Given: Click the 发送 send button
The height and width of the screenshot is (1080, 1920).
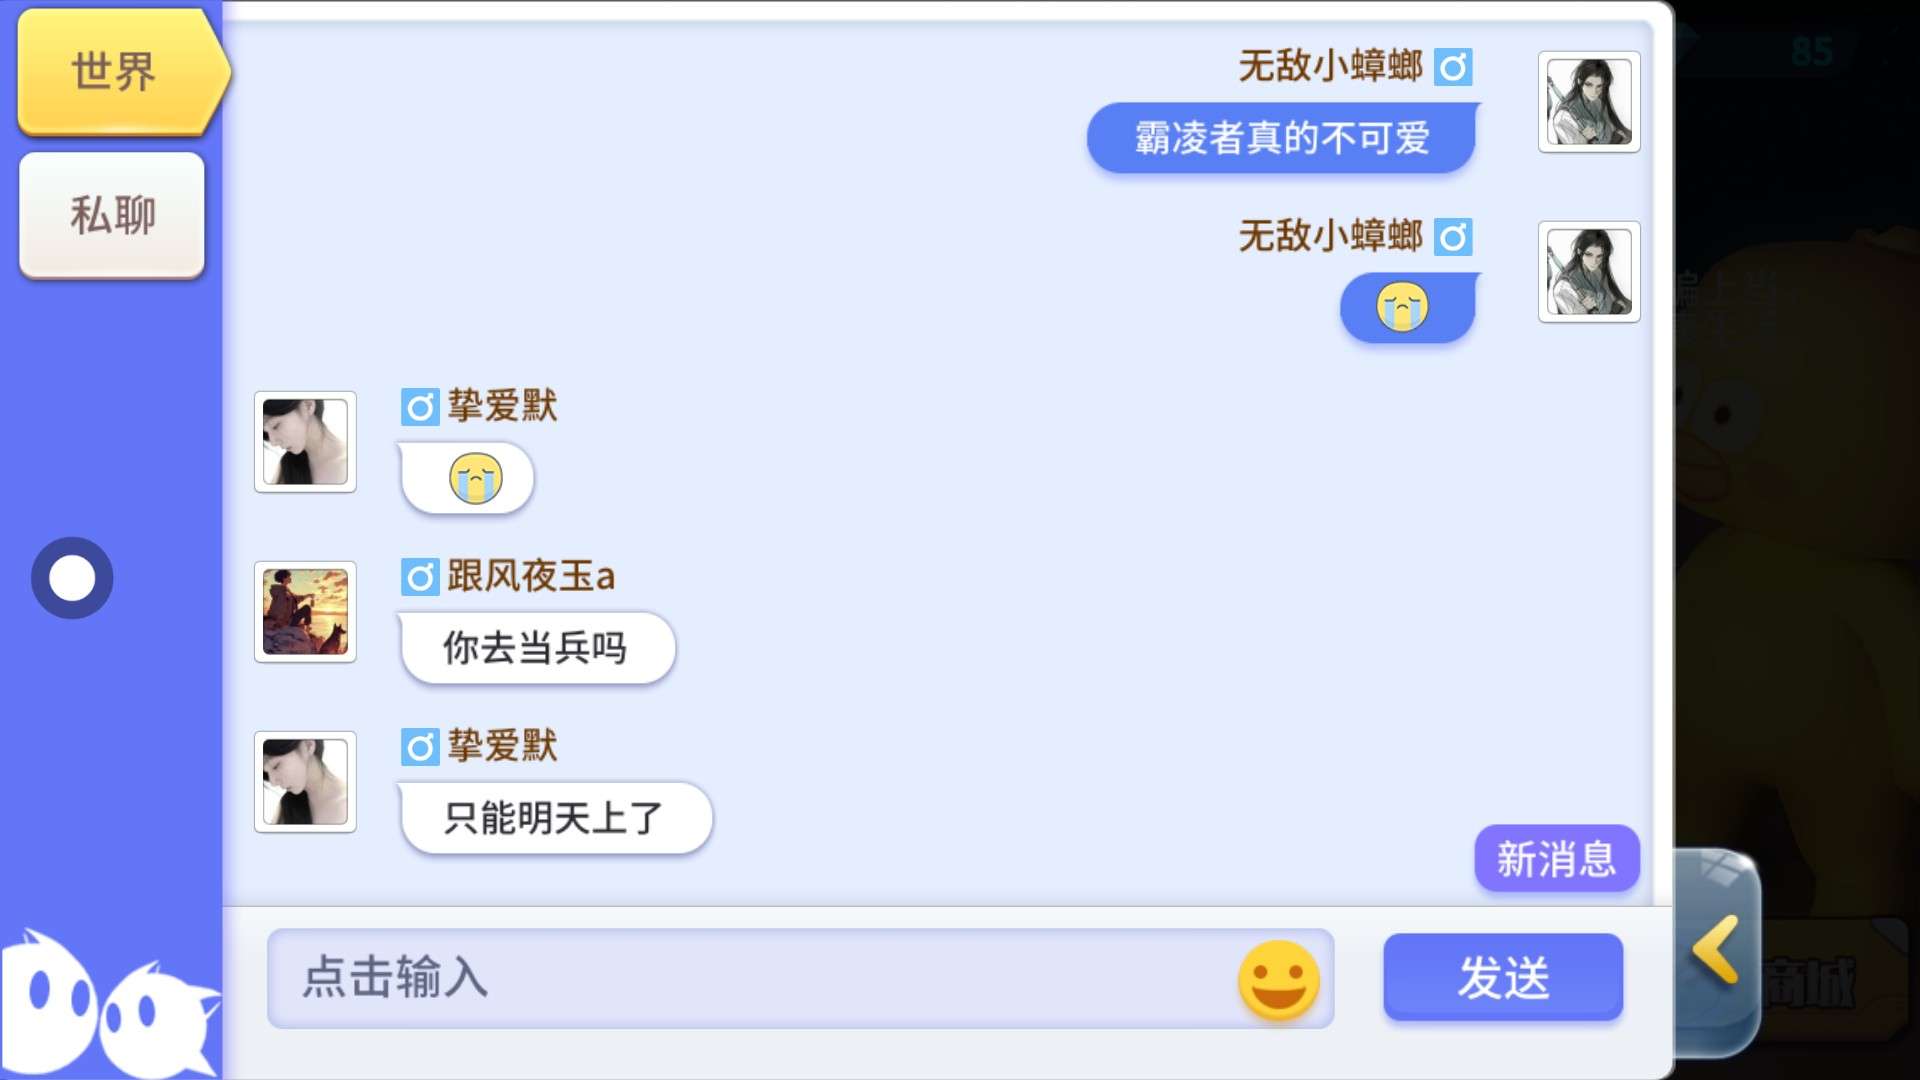Looking at the screenshot, I should point(1503,977).
